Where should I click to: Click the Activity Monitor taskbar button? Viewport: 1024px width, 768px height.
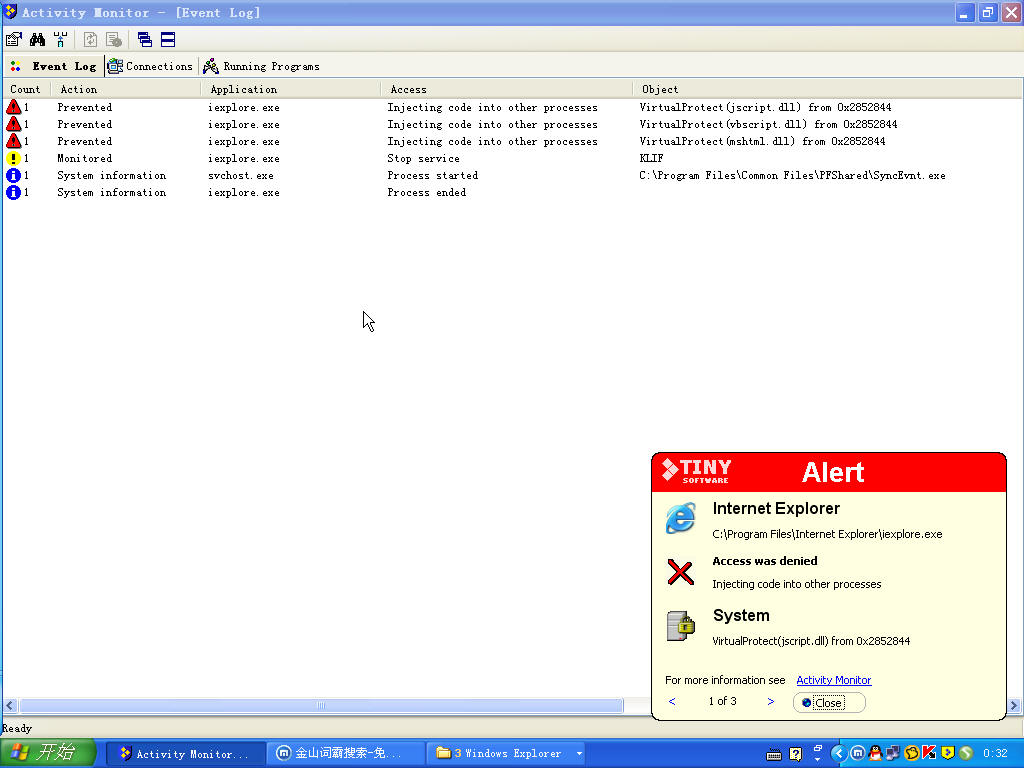pyautogui.click(x=185, y=754)
